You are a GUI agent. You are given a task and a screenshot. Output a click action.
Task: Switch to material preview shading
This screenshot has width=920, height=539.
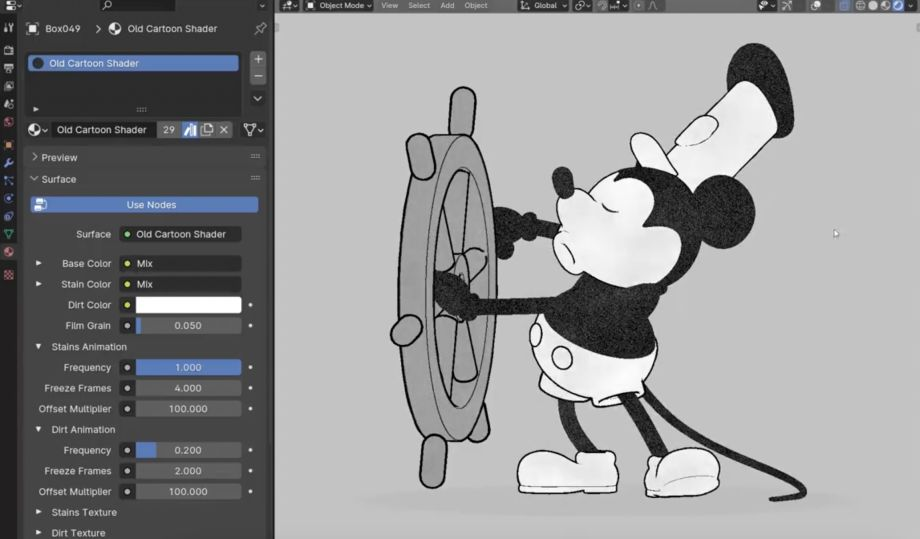[885, 5]
